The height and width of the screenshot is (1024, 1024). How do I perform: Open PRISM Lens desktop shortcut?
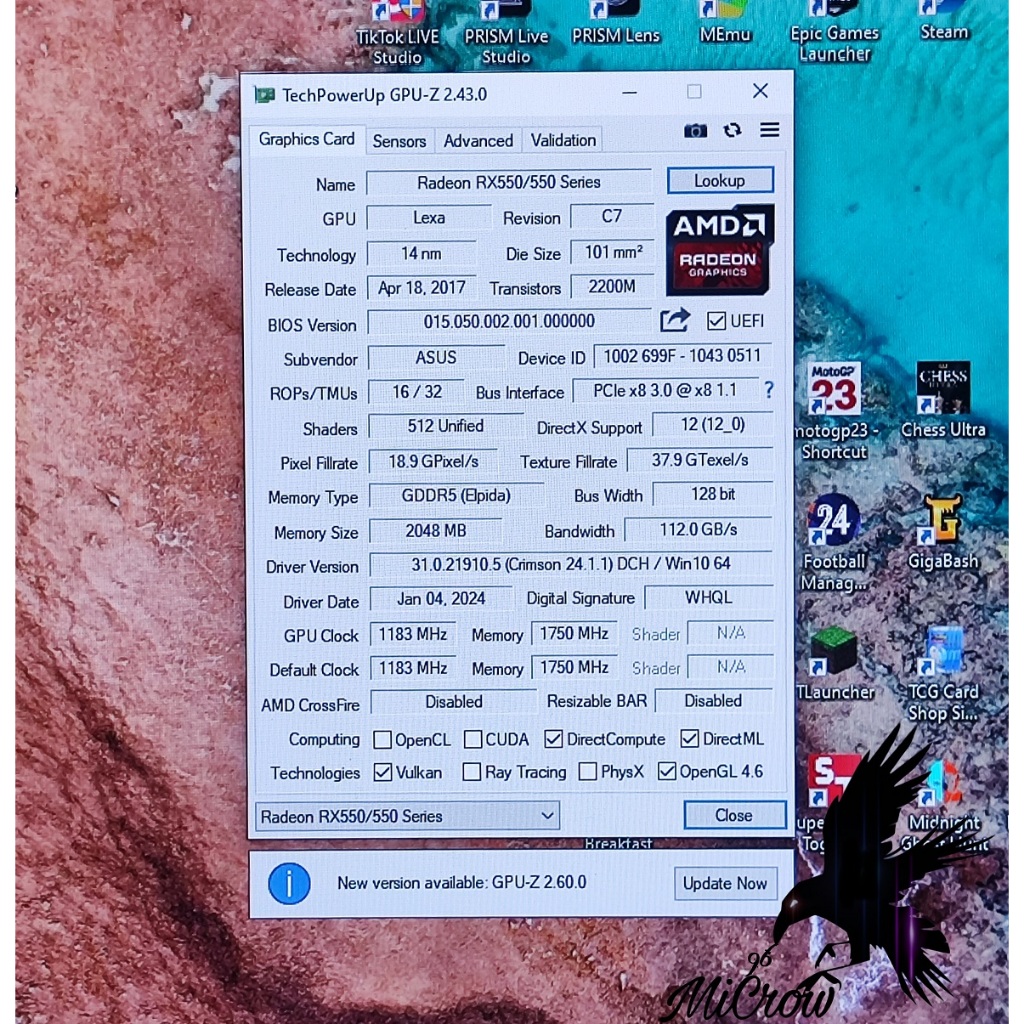point(616,24)
